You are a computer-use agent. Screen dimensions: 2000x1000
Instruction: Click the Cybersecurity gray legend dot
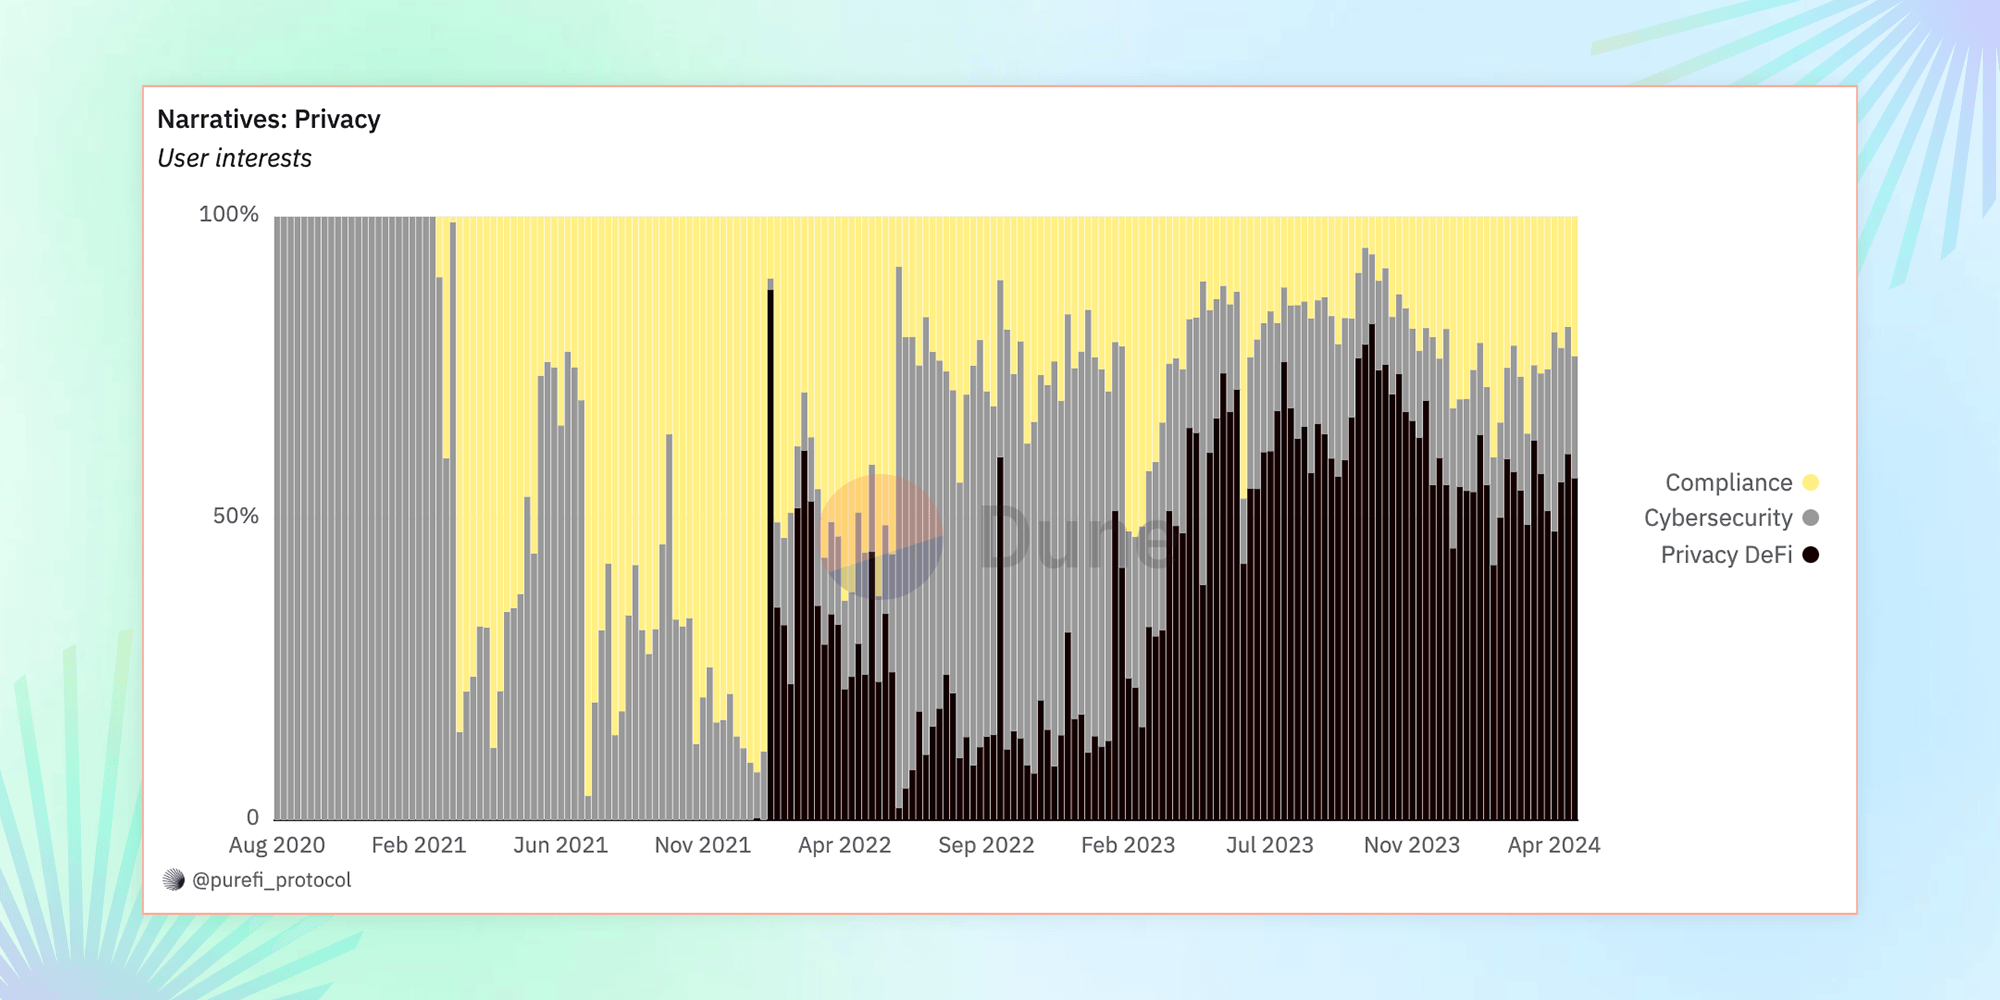[1810, 518]
